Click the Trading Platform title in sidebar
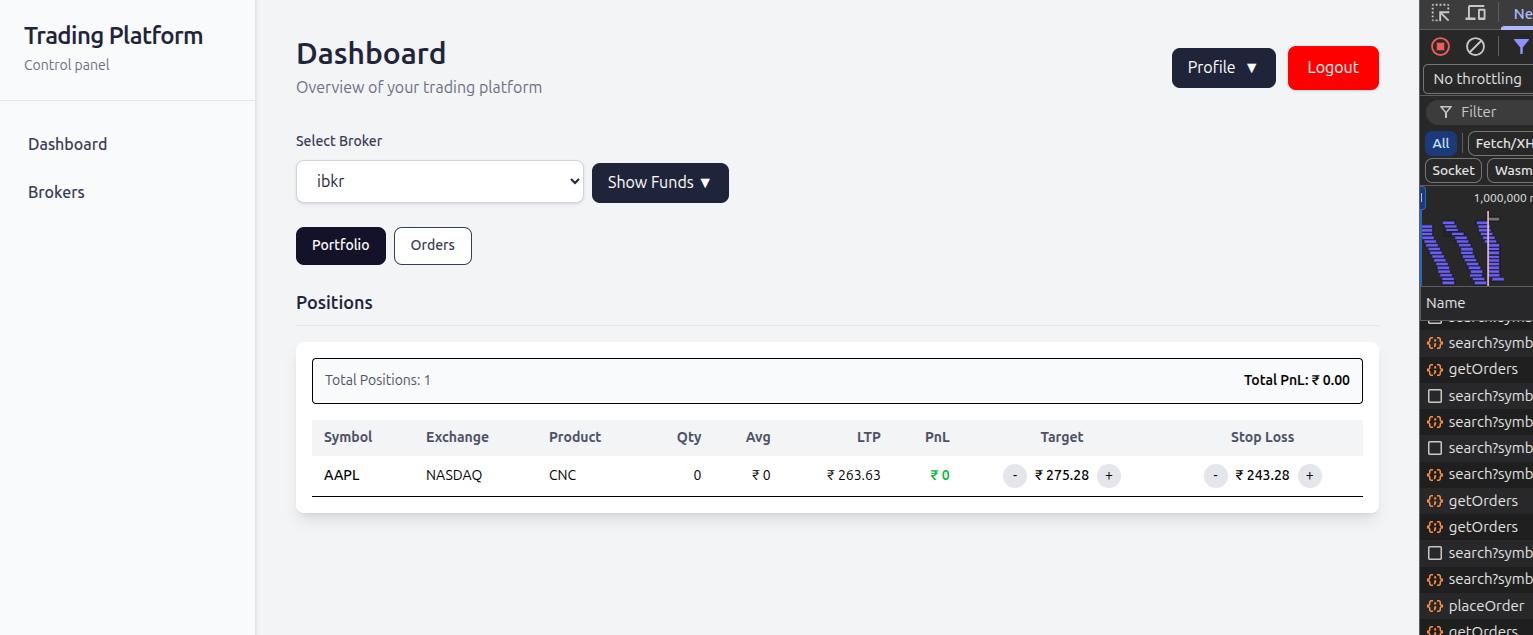1533x635 pixels. (x=113, y=36)
